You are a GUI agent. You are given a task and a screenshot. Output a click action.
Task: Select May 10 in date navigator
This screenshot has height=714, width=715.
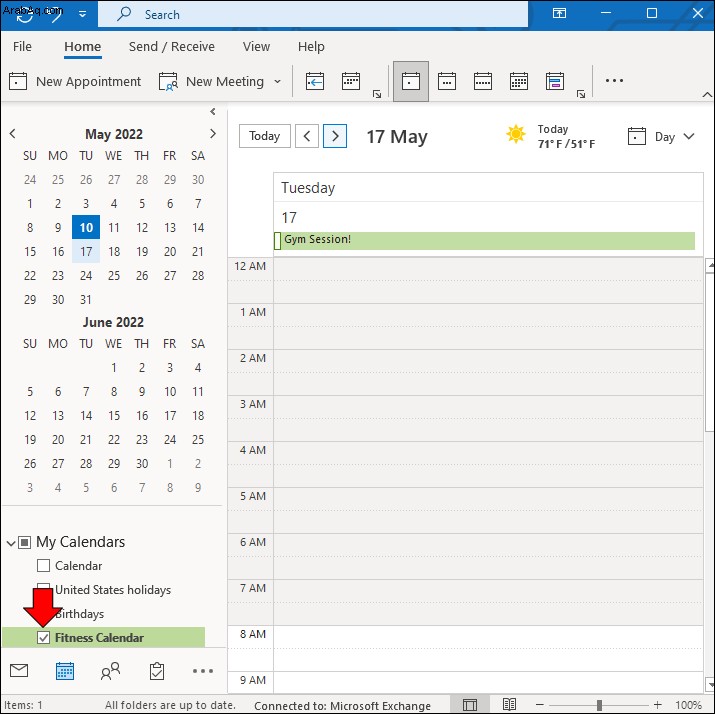[86, 228]
